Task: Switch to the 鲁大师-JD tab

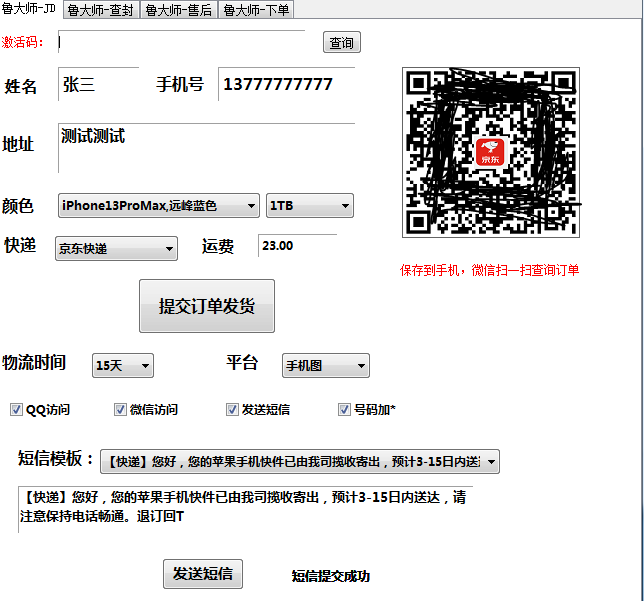Action: [x=30, y=9]
